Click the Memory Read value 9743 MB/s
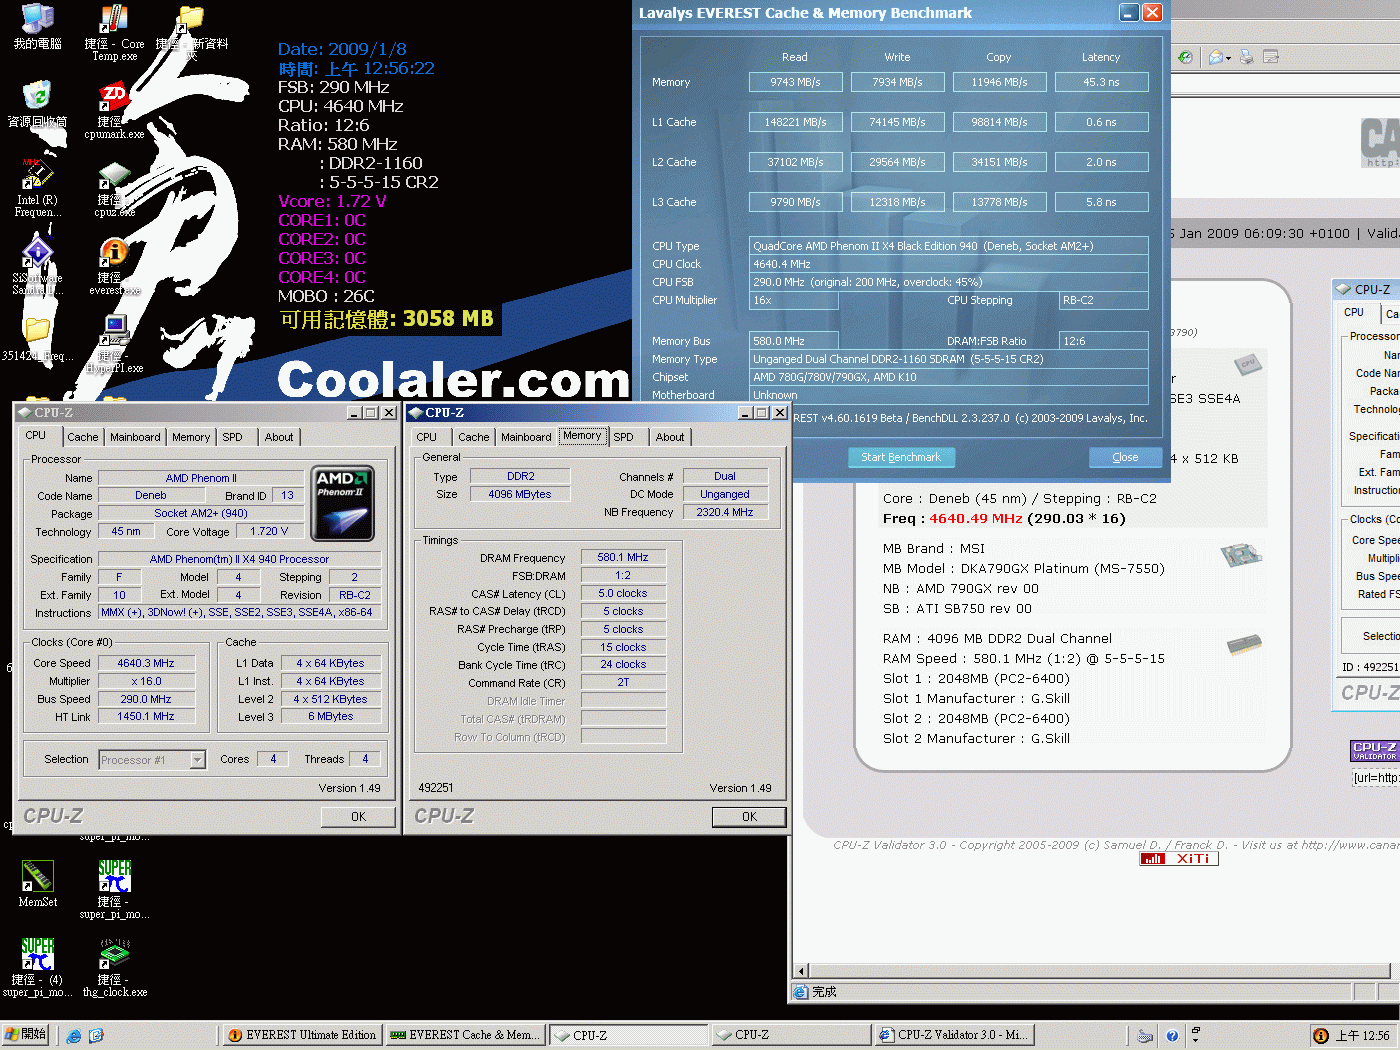 pyautogui.click(x=795, y=82)
